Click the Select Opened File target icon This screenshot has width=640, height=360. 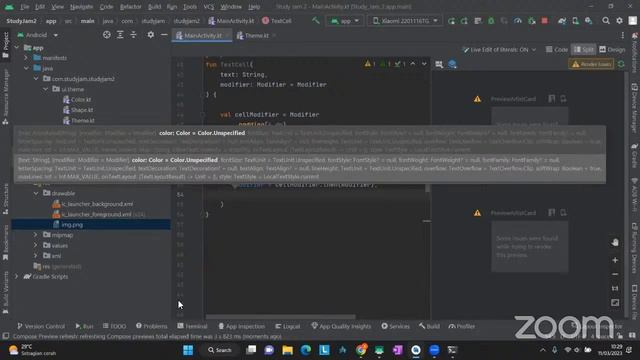pyautogui.click(x=107, y=35)
